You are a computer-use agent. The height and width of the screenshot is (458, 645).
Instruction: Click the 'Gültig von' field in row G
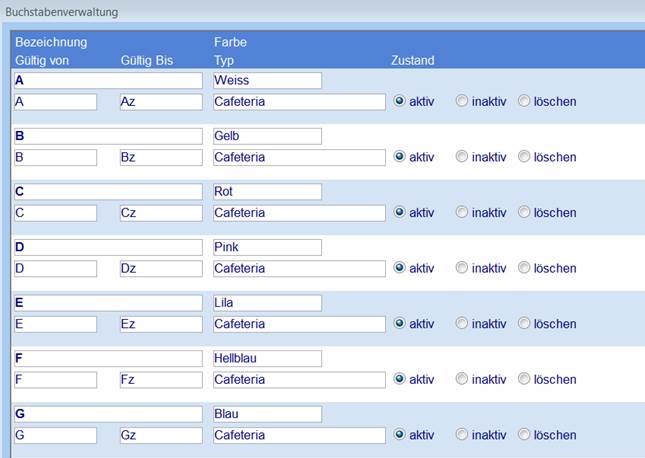[x=55, y=435]
